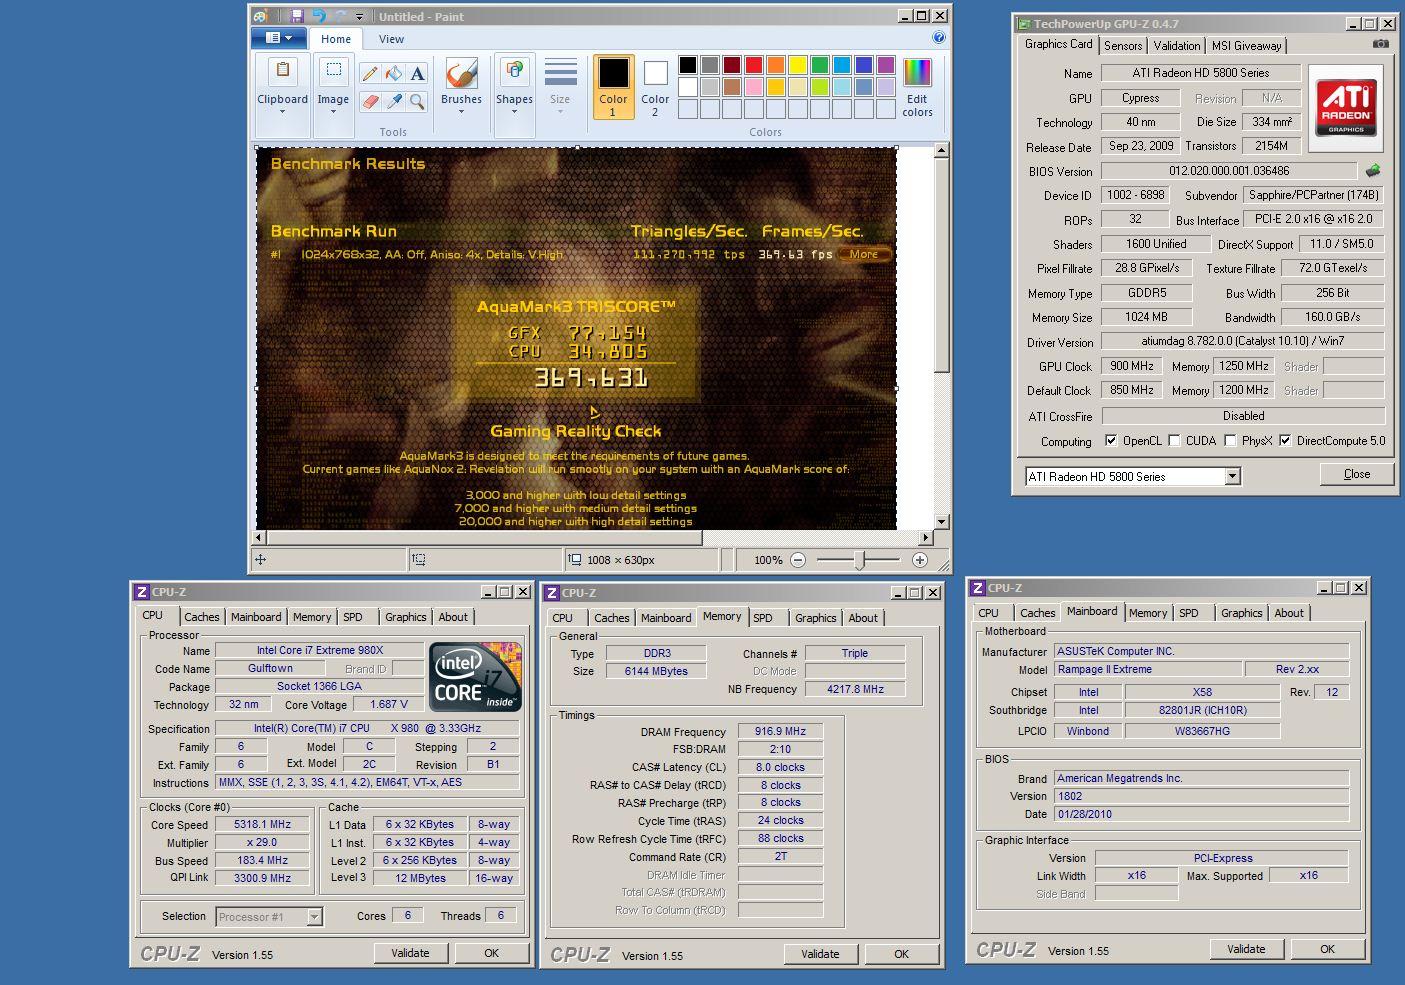Click the Image select rectangle icon

coord(333,70)
